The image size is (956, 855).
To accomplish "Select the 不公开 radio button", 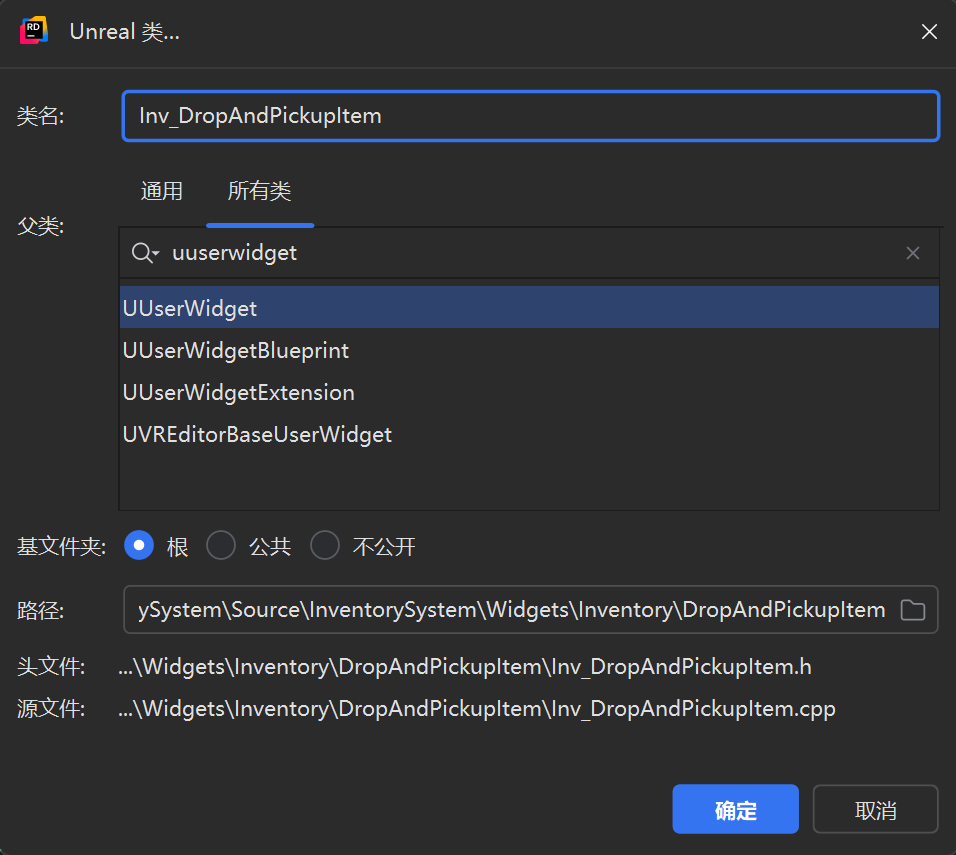I will 325,546.
